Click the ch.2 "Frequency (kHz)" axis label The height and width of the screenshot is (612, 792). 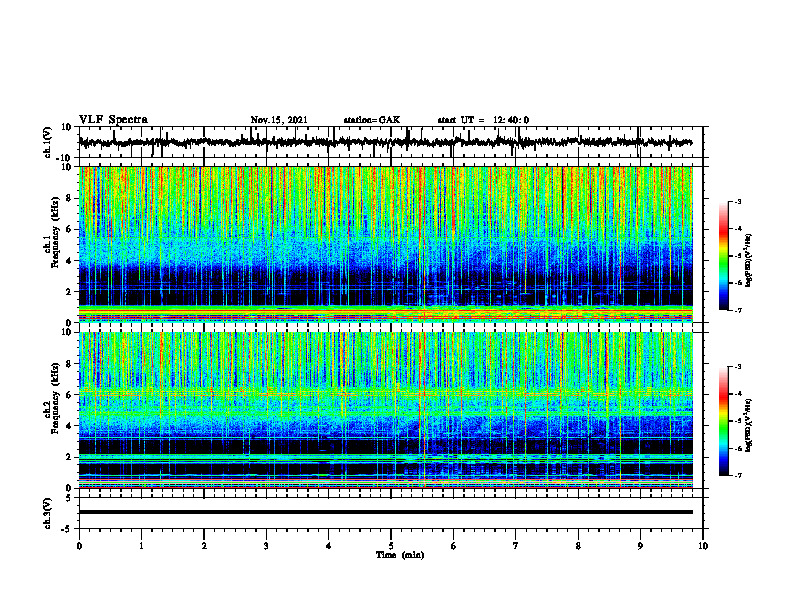[x=54, y=398]
